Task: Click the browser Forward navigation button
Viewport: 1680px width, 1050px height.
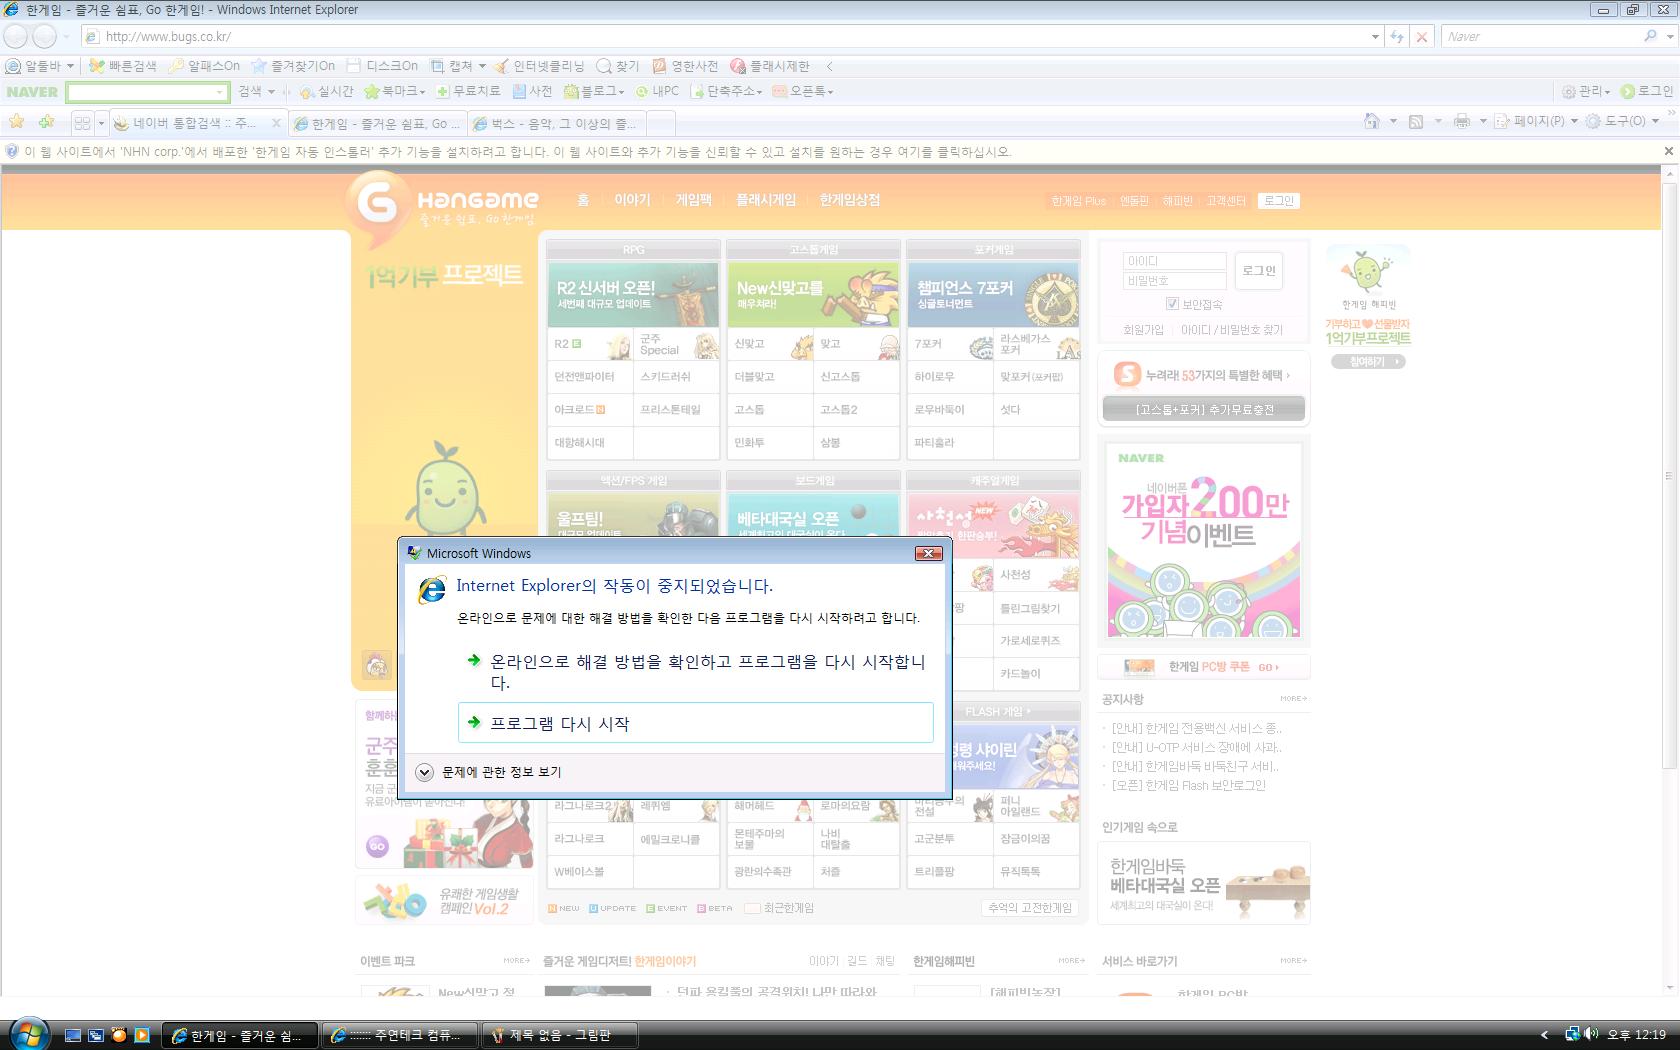Action: coord(44,37)
